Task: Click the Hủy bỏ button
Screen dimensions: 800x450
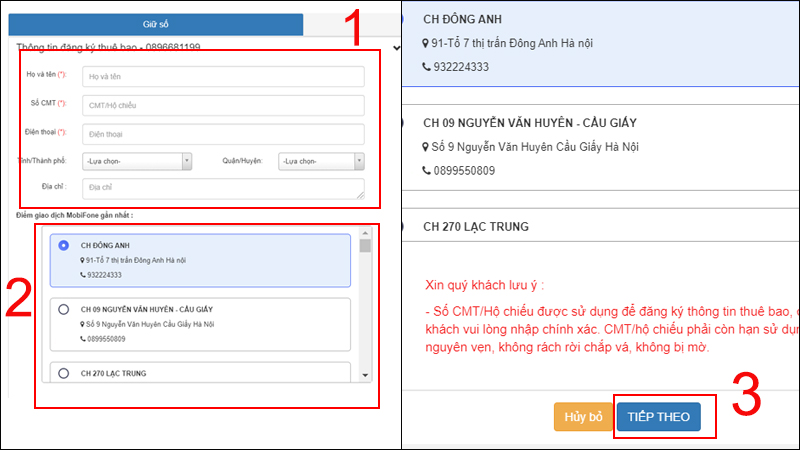Action: pos(583,417)
